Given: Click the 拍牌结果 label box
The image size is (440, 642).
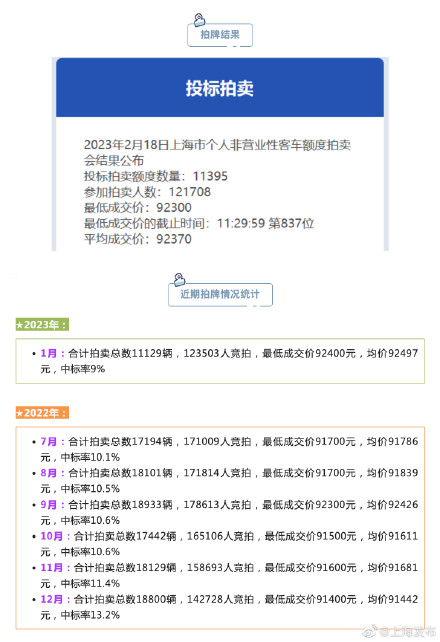Looking at the screenshot, I should (220, 35).
